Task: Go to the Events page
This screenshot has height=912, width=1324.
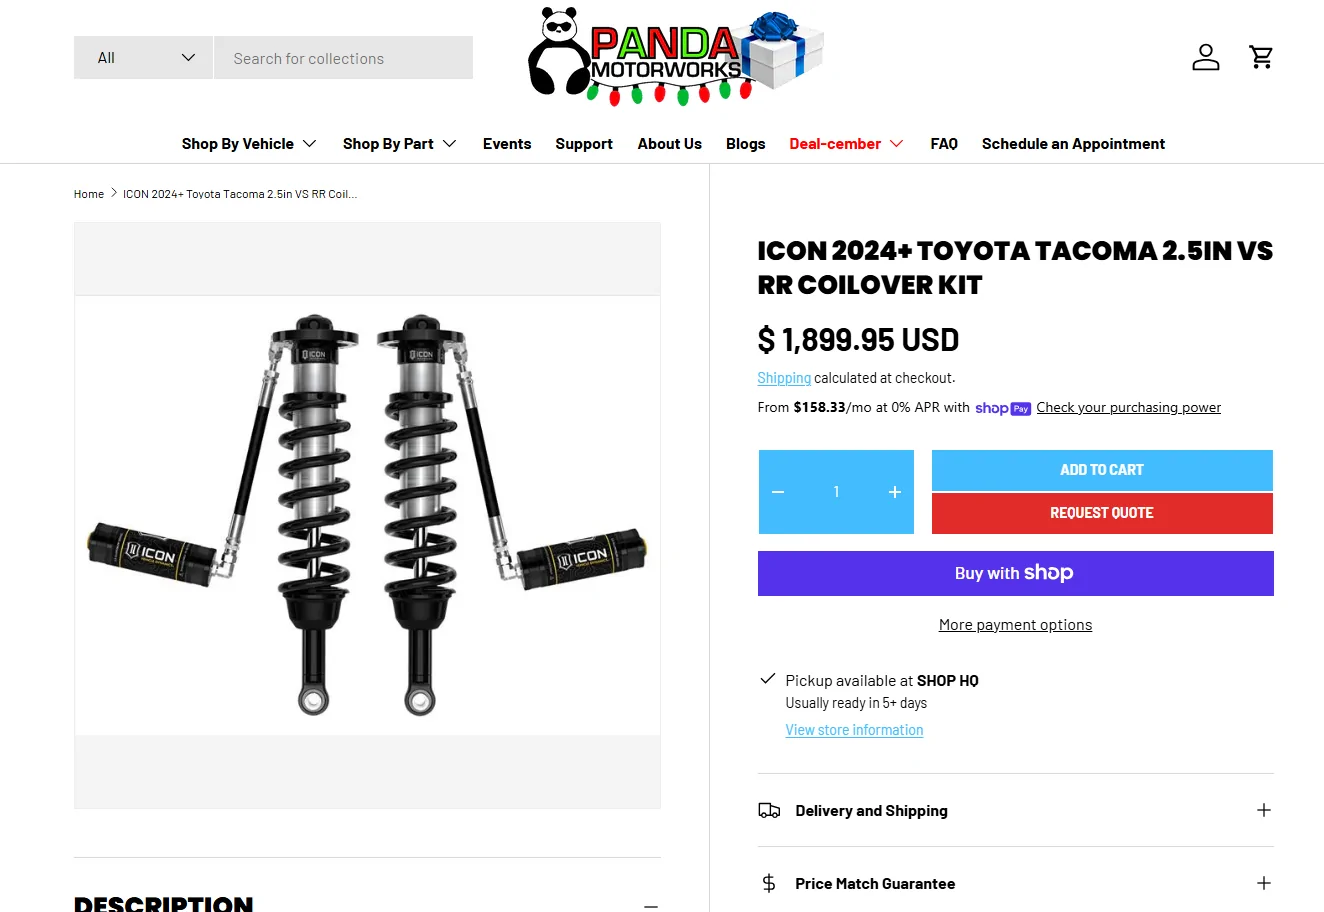Action: coord(507,144)
